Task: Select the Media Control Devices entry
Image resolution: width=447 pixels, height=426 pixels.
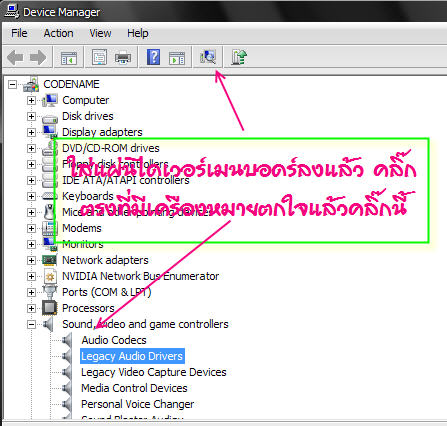Action: coord(134,388)
